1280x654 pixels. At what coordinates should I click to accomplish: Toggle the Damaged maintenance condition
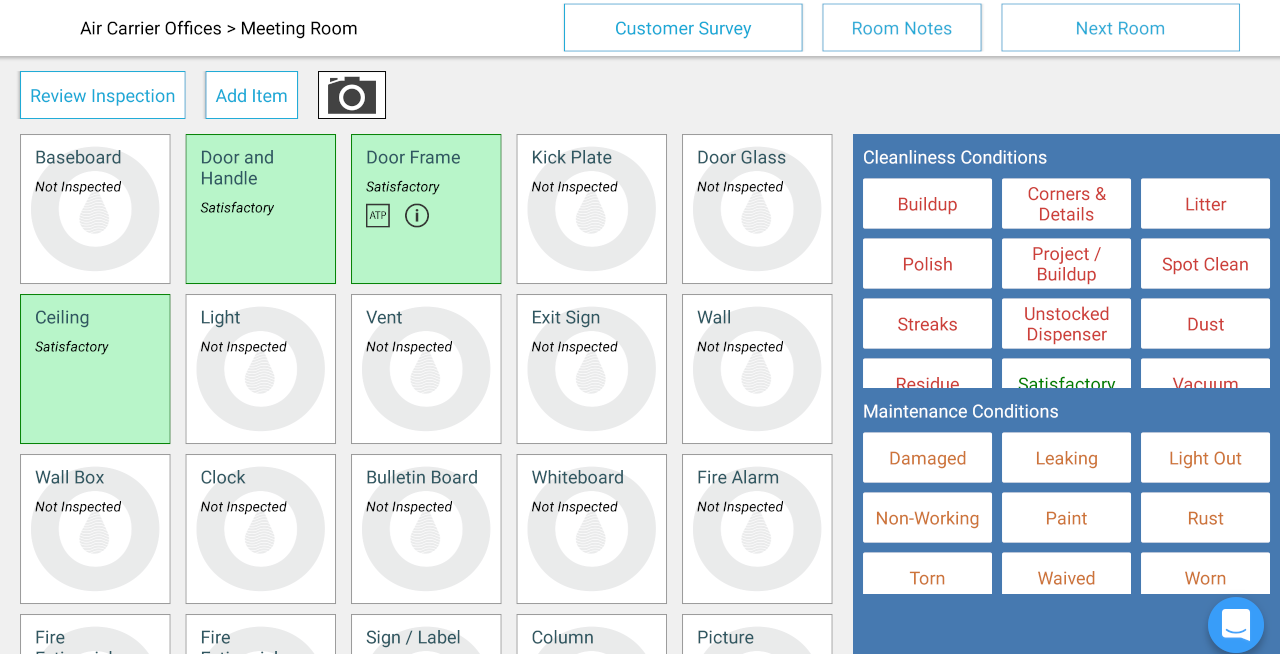pyautogui.click(x=927, y=458)
